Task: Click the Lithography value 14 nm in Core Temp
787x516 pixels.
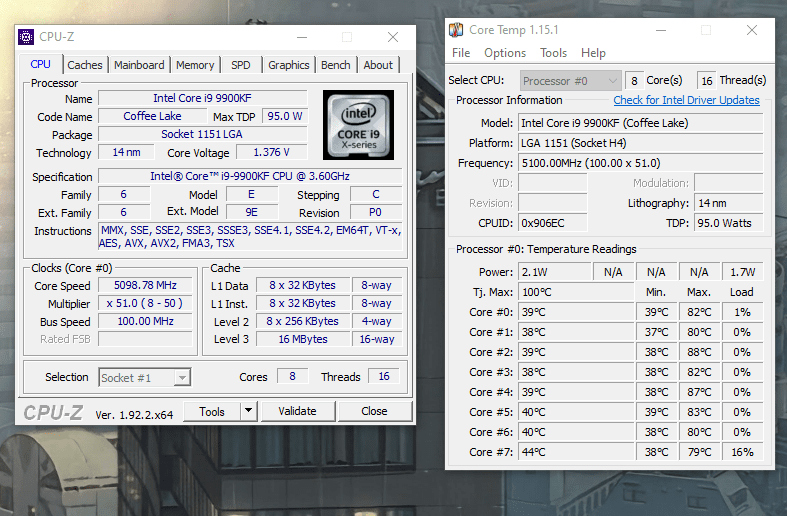Action: coord(729,203)
